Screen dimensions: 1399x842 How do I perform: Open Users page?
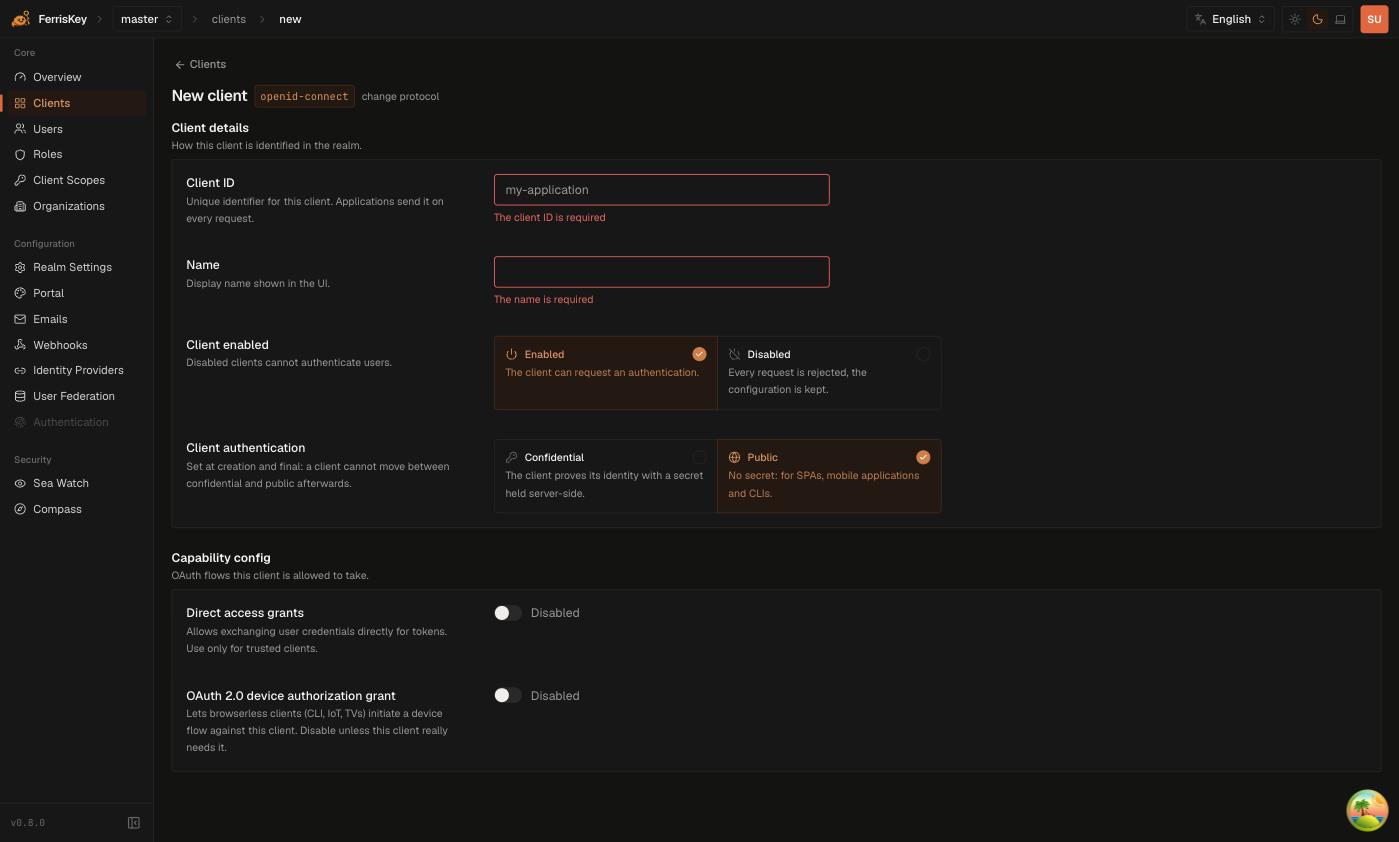[x=75, y=129]
